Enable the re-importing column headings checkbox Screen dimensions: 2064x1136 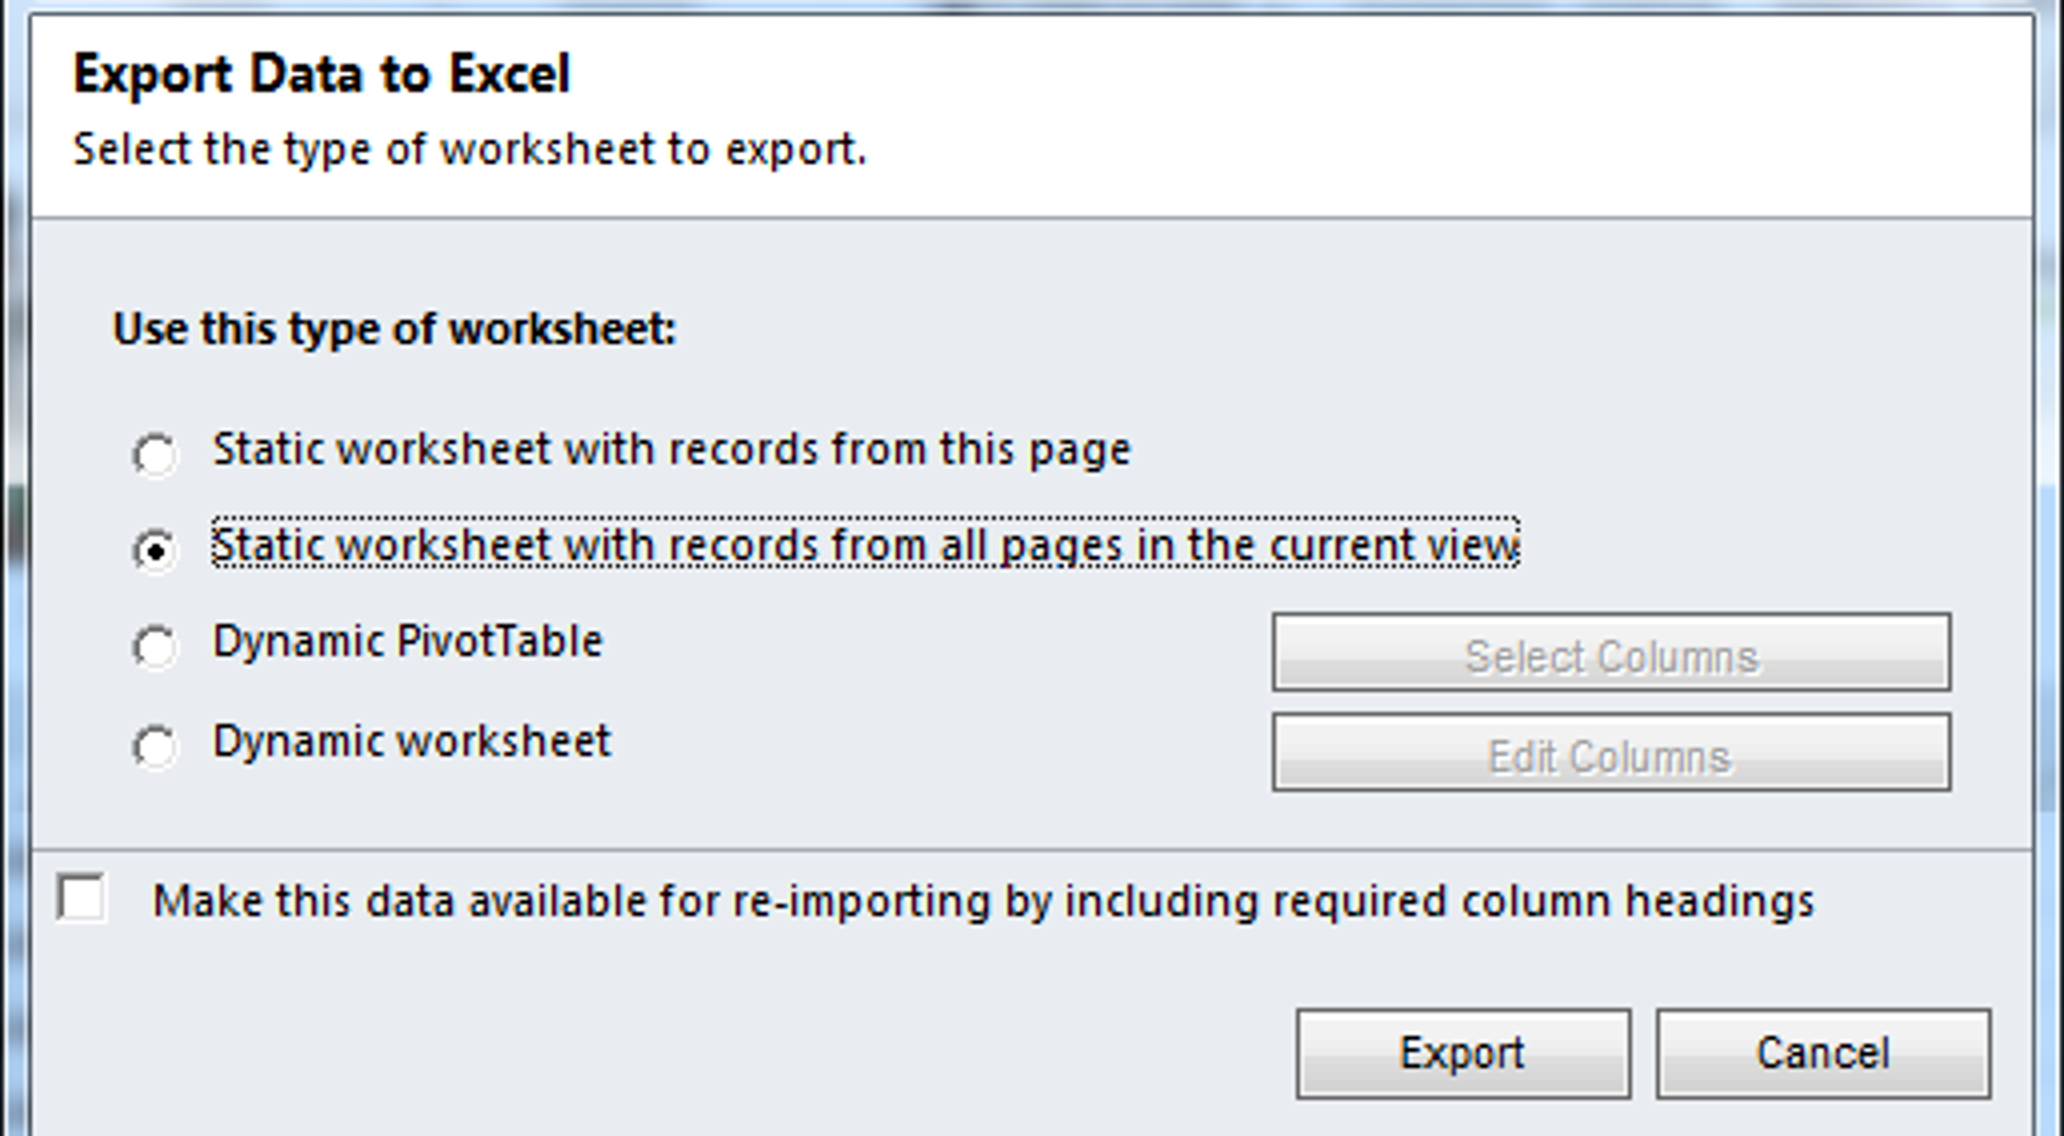[81, 897]
